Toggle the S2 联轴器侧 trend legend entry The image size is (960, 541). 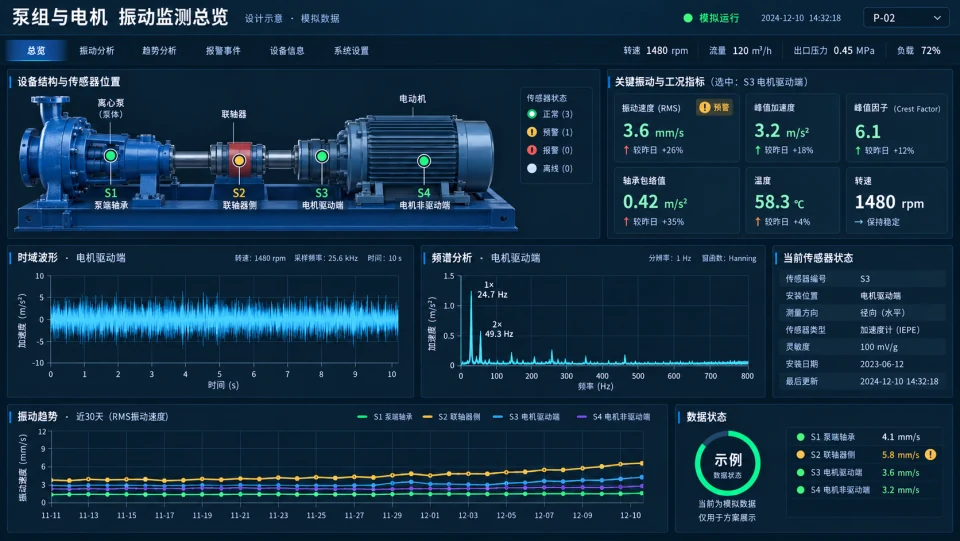[x=452, y=417]
